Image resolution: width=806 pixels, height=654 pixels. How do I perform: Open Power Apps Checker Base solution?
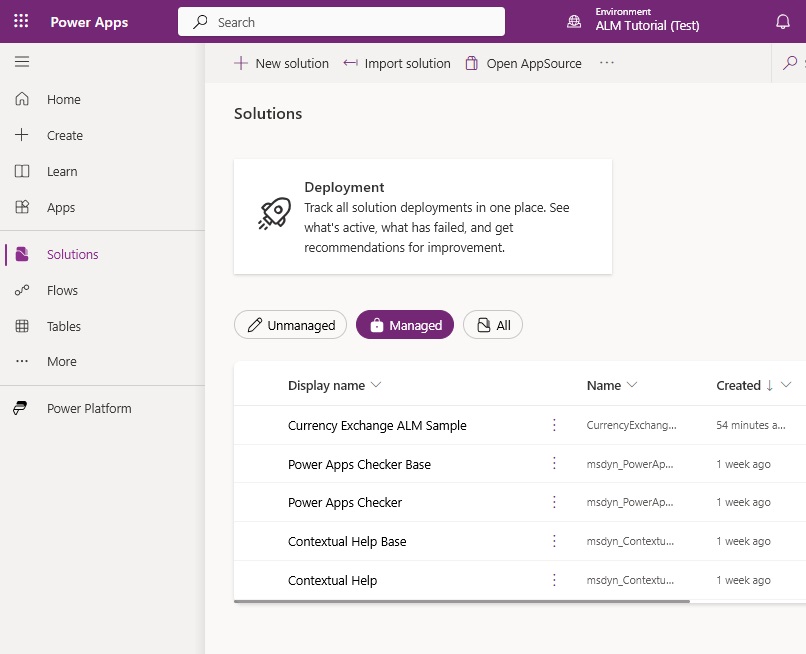(x=359, y=464)
